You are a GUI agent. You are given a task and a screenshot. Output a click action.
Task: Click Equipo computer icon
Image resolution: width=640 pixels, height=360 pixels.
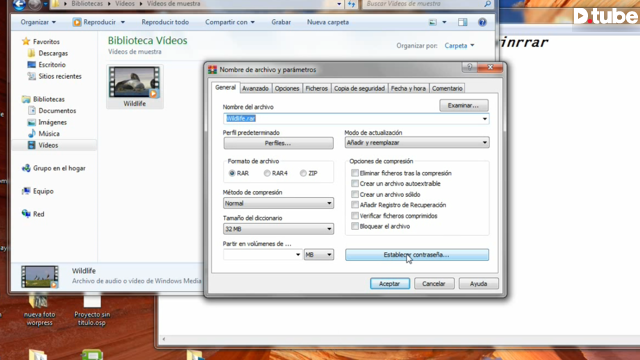[x=26, y=191]
